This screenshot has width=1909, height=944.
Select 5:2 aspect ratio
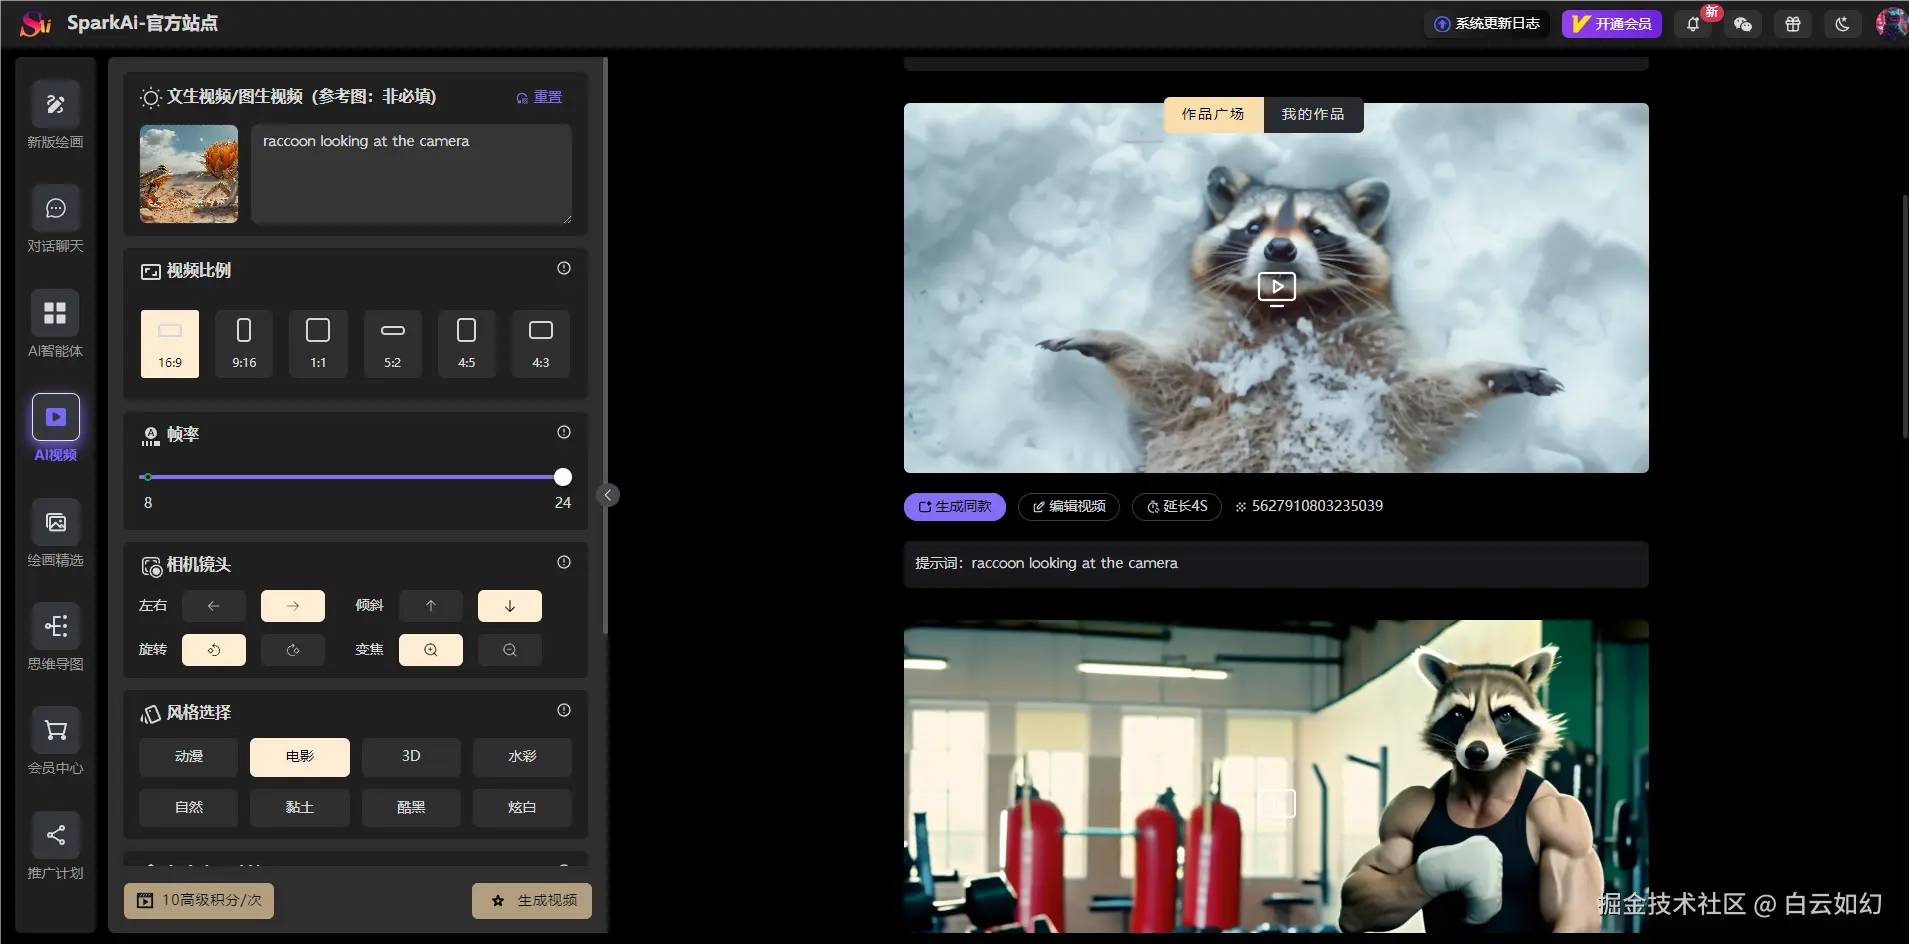click(393, 343)
